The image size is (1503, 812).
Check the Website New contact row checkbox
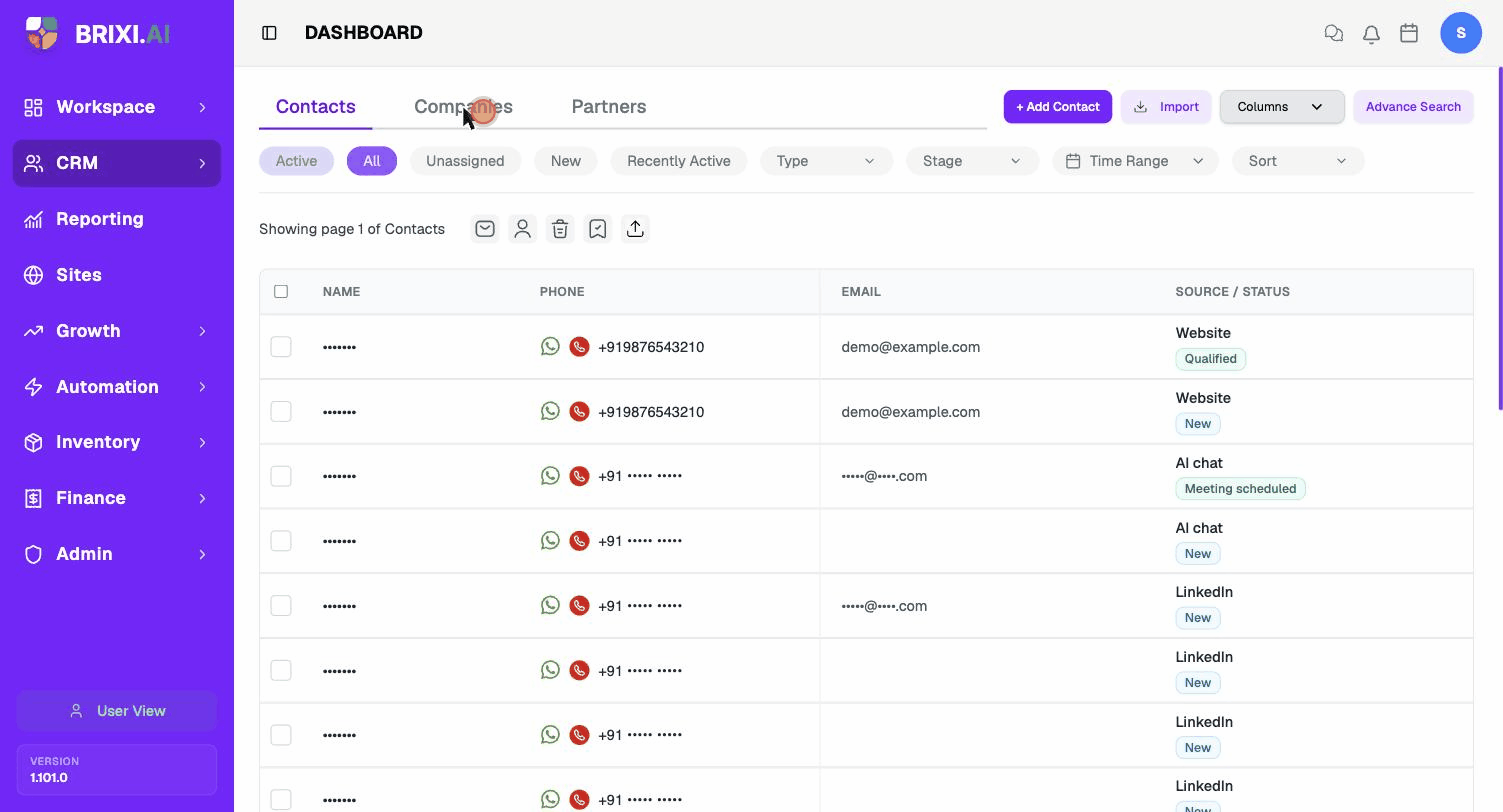tap(281, 412)
